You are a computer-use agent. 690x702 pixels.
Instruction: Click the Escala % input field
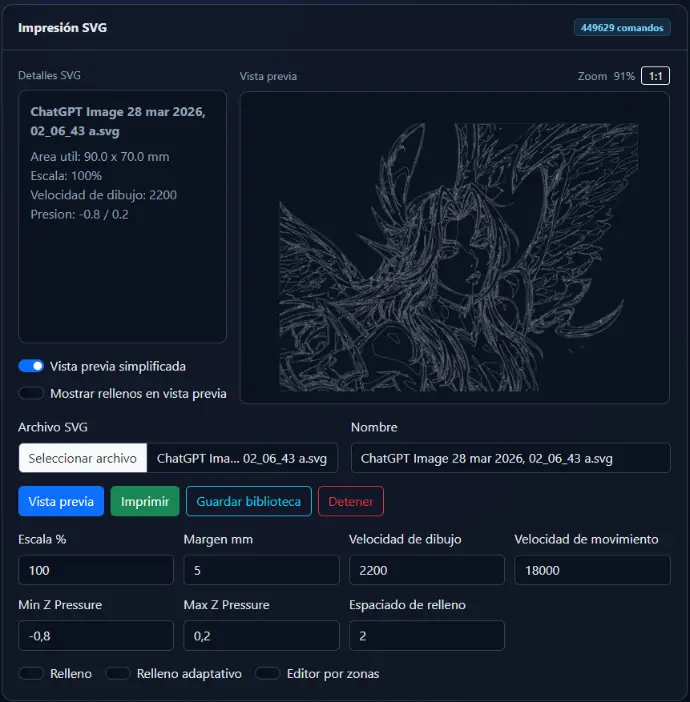pyautogui.click(x=96, y=570)
